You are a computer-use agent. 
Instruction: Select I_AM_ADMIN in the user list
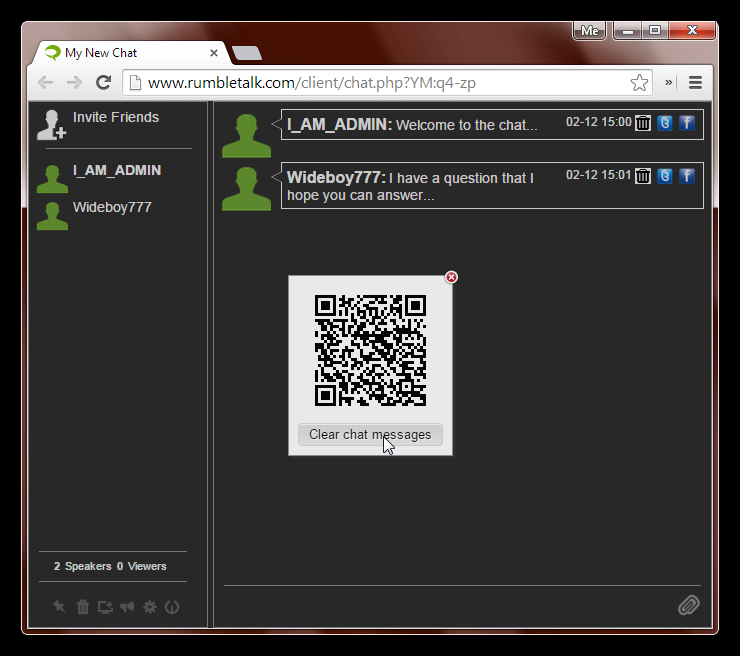tap(116, 171)
